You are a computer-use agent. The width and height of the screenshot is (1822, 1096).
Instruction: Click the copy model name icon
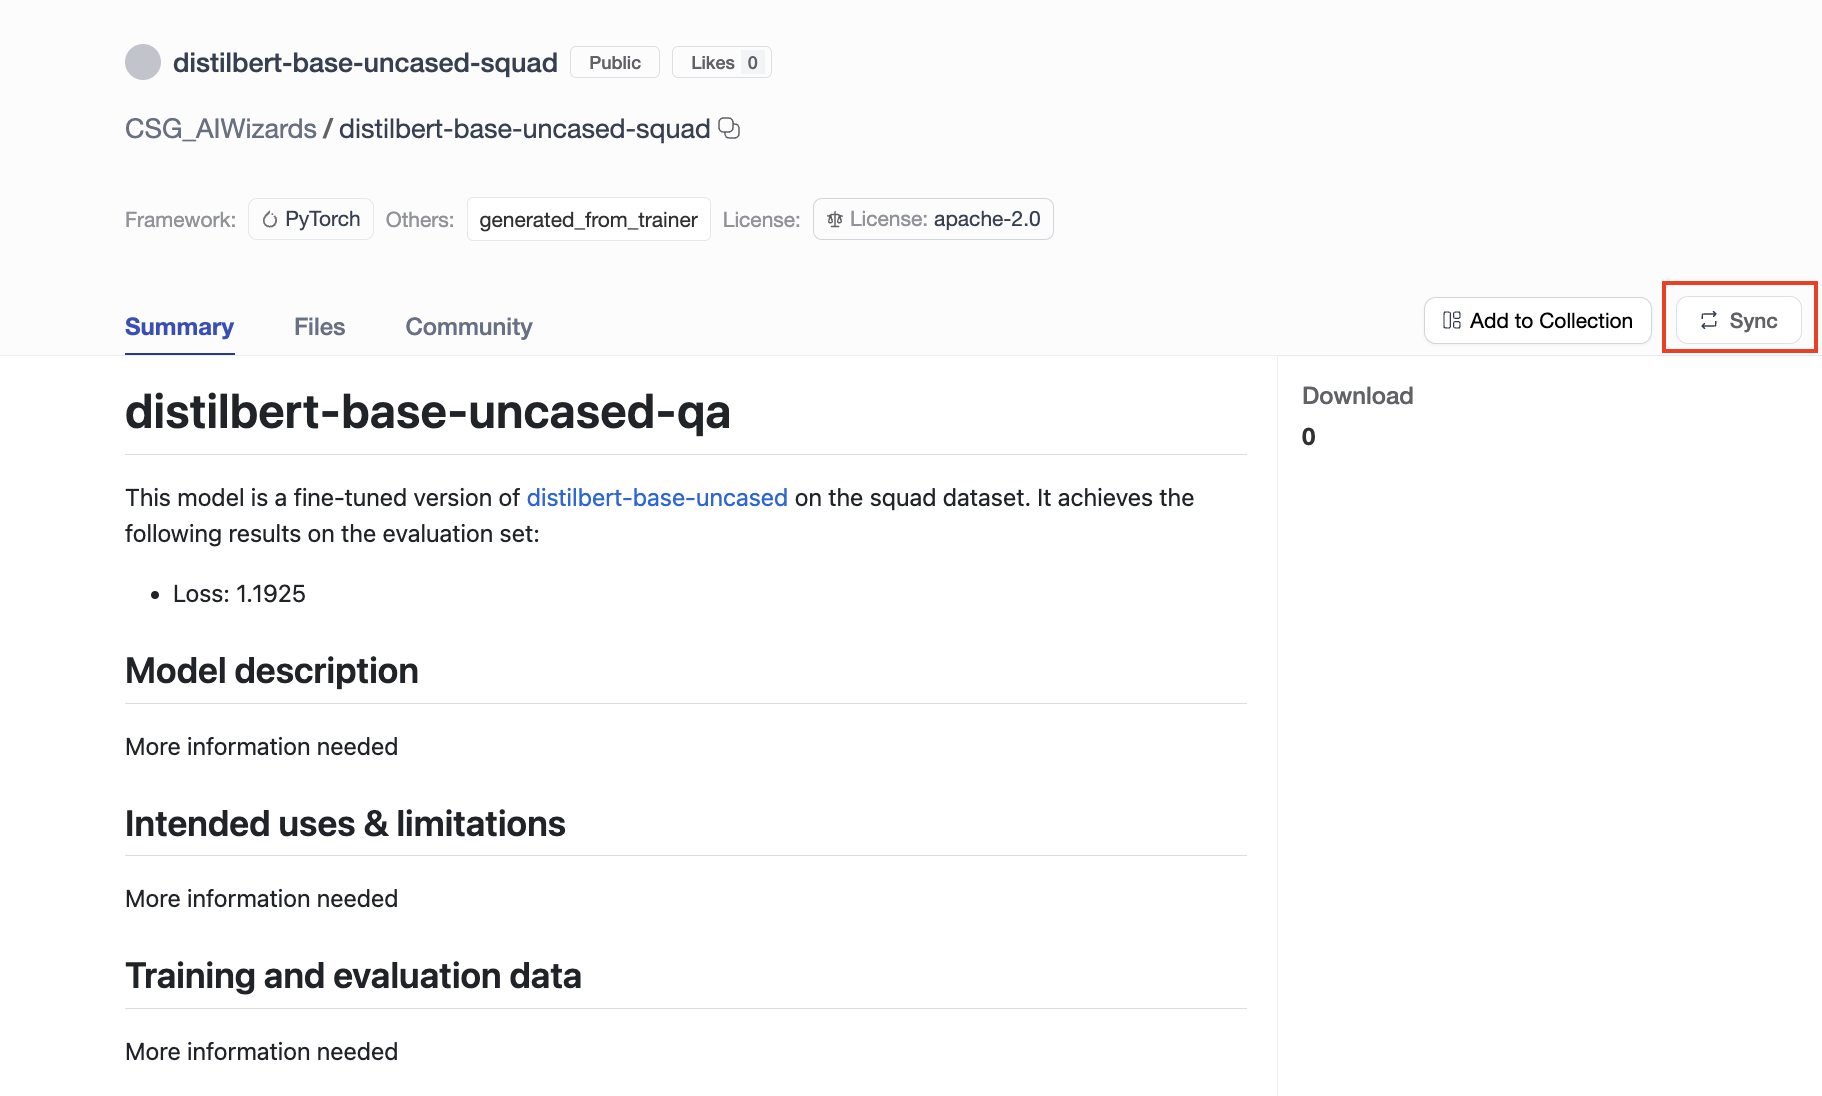pyautogui.click(x=729, y=128)
